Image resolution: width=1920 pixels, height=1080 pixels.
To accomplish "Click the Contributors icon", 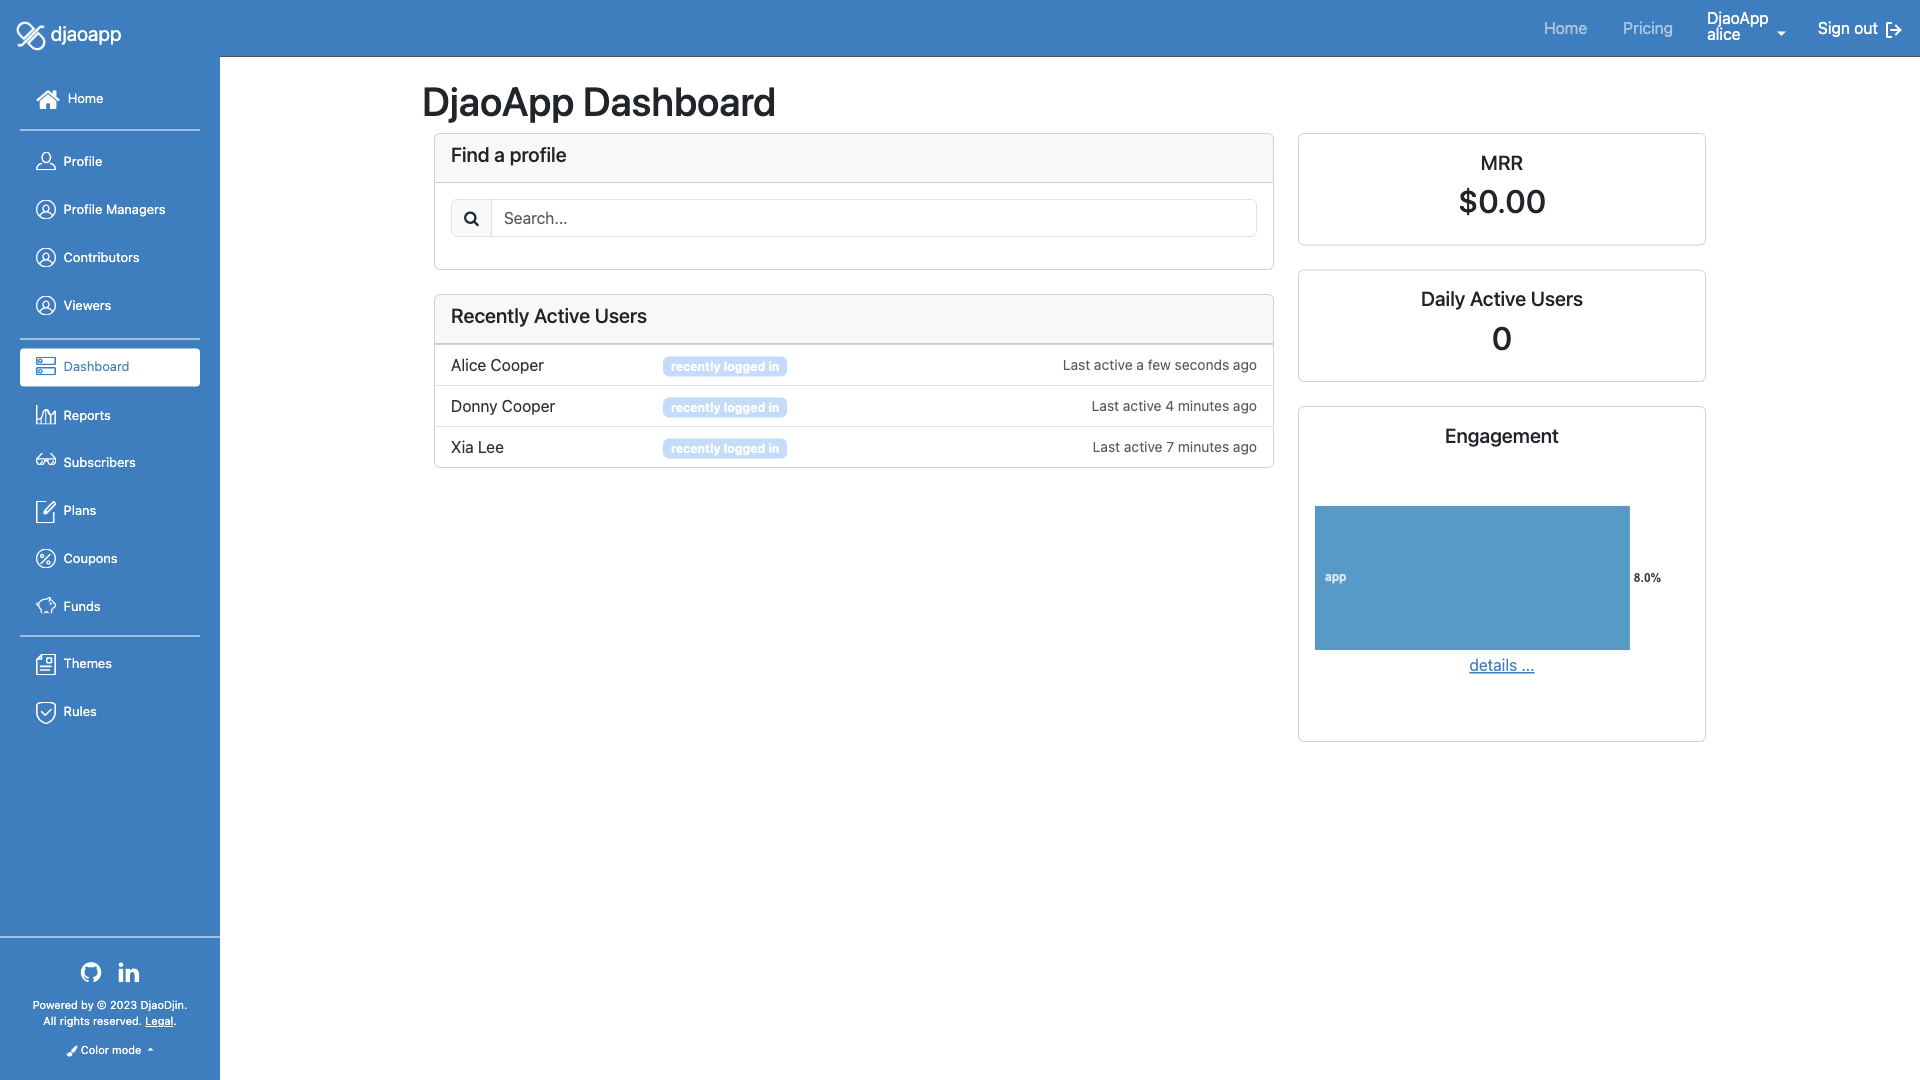I will [x=46, y=258].
